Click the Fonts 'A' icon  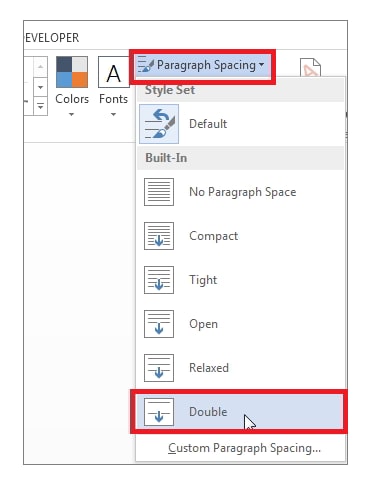(114, 72)
